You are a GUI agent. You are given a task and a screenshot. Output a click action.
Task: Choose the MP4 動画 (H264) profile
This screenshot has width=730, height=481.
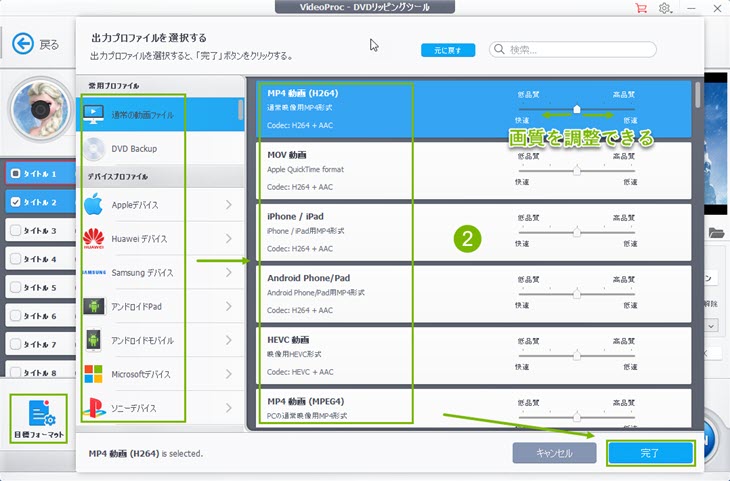coord(473,109)
